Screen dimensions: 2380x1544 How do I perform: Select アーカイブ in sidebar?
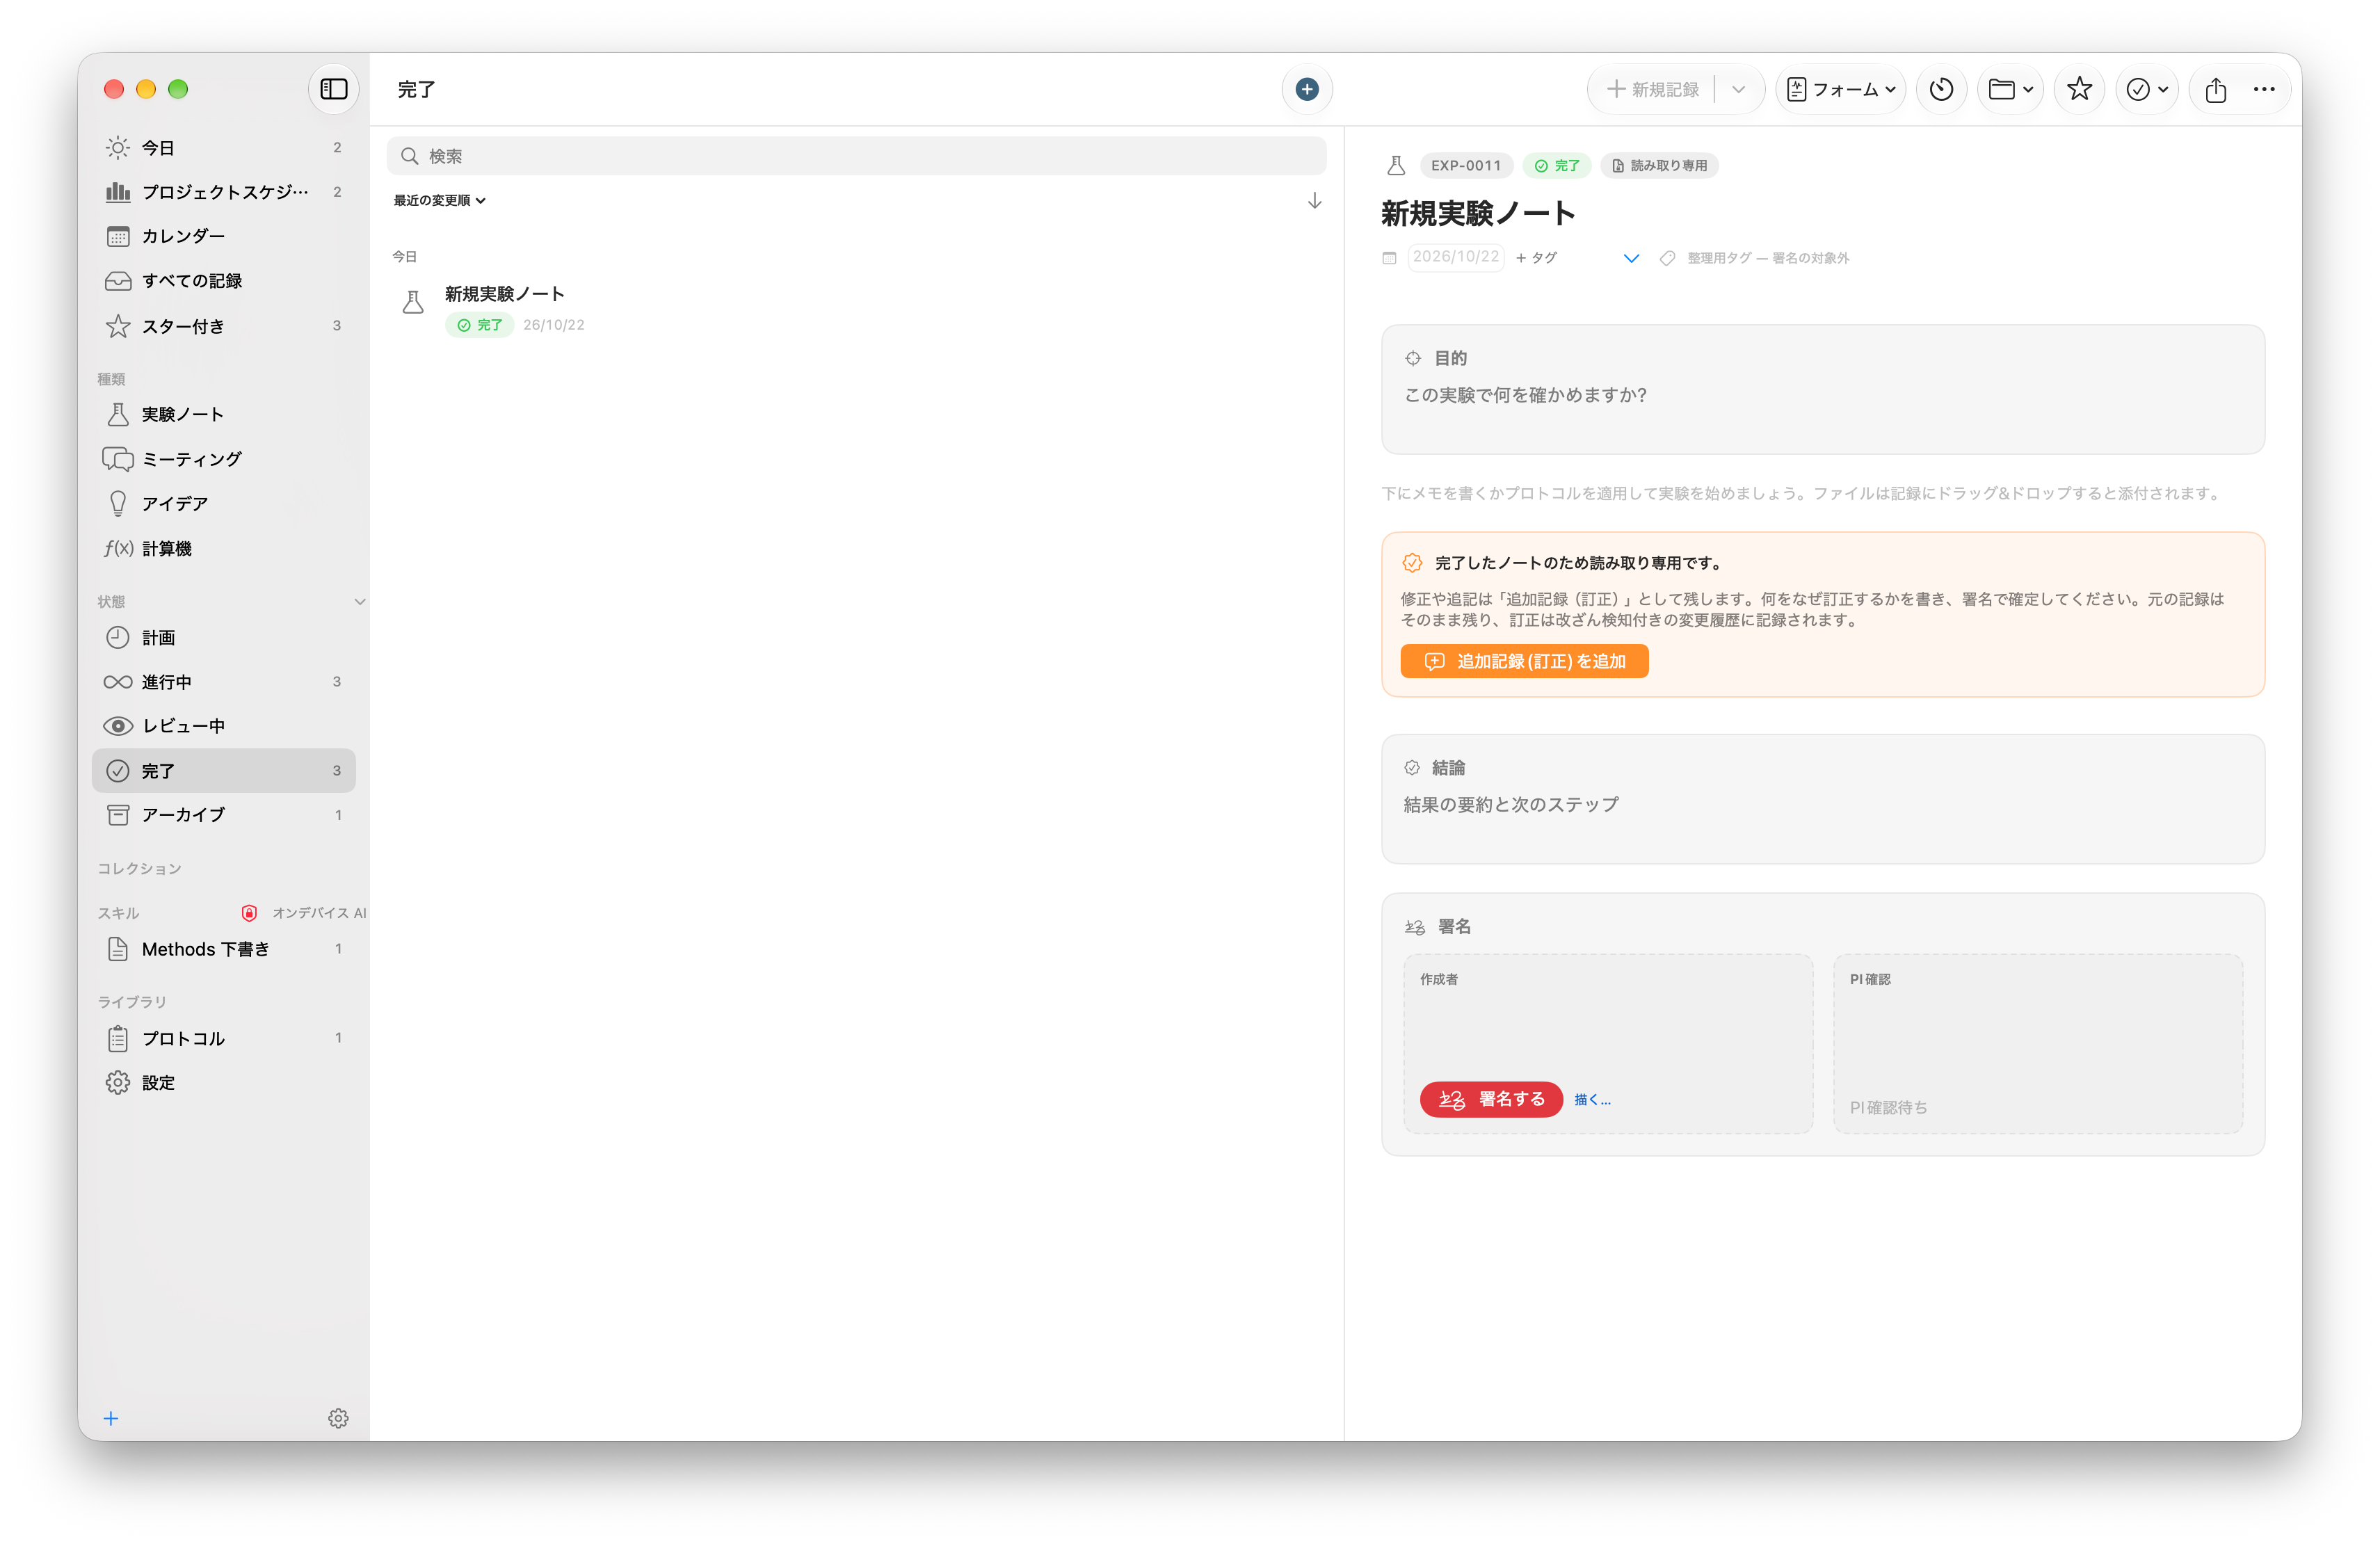(223, 815)
